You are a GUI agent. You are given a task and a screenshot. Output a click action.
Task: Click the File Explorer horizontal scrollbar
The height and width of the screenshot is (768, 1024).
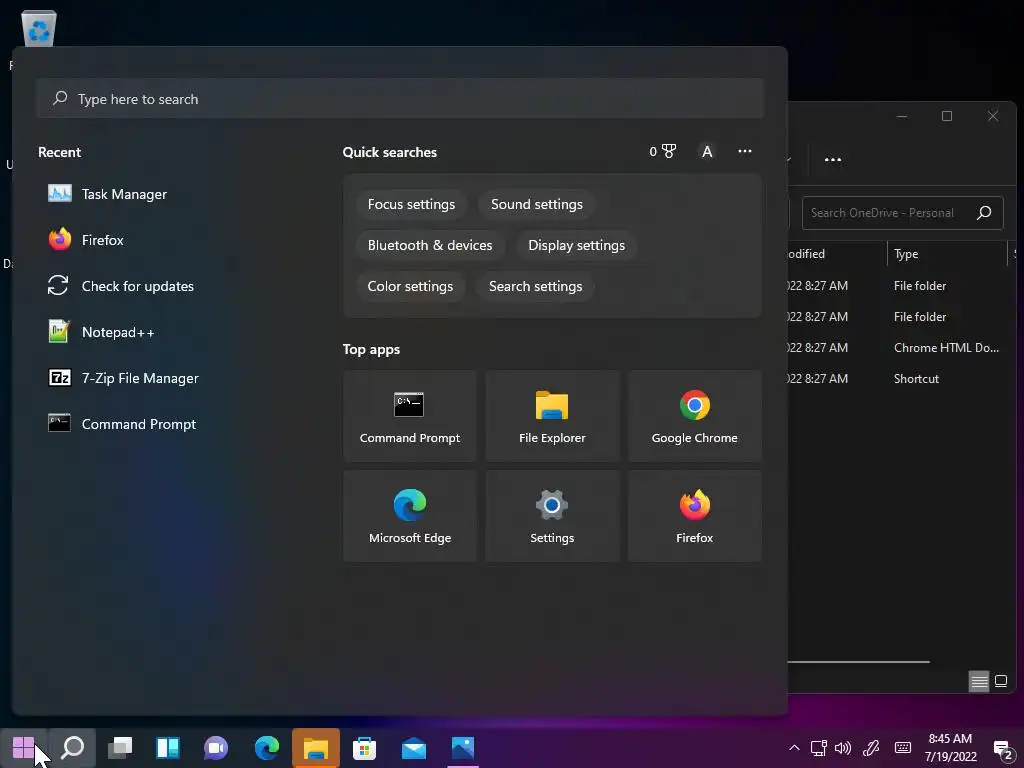tap(858, 662)
